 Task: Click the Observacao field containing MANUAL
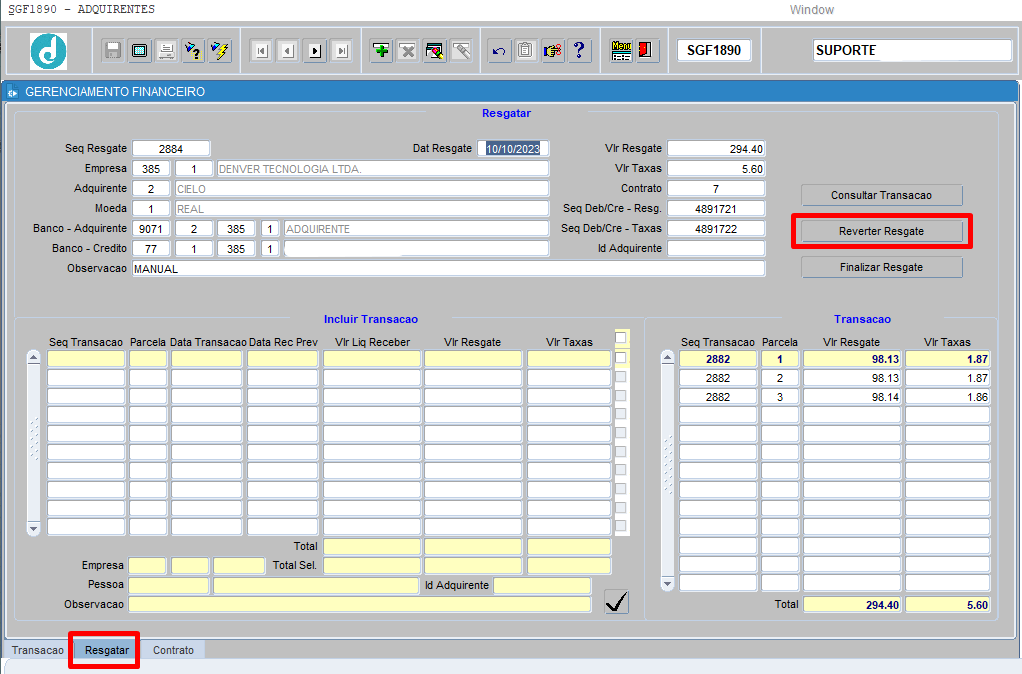[x=448, y=269]
